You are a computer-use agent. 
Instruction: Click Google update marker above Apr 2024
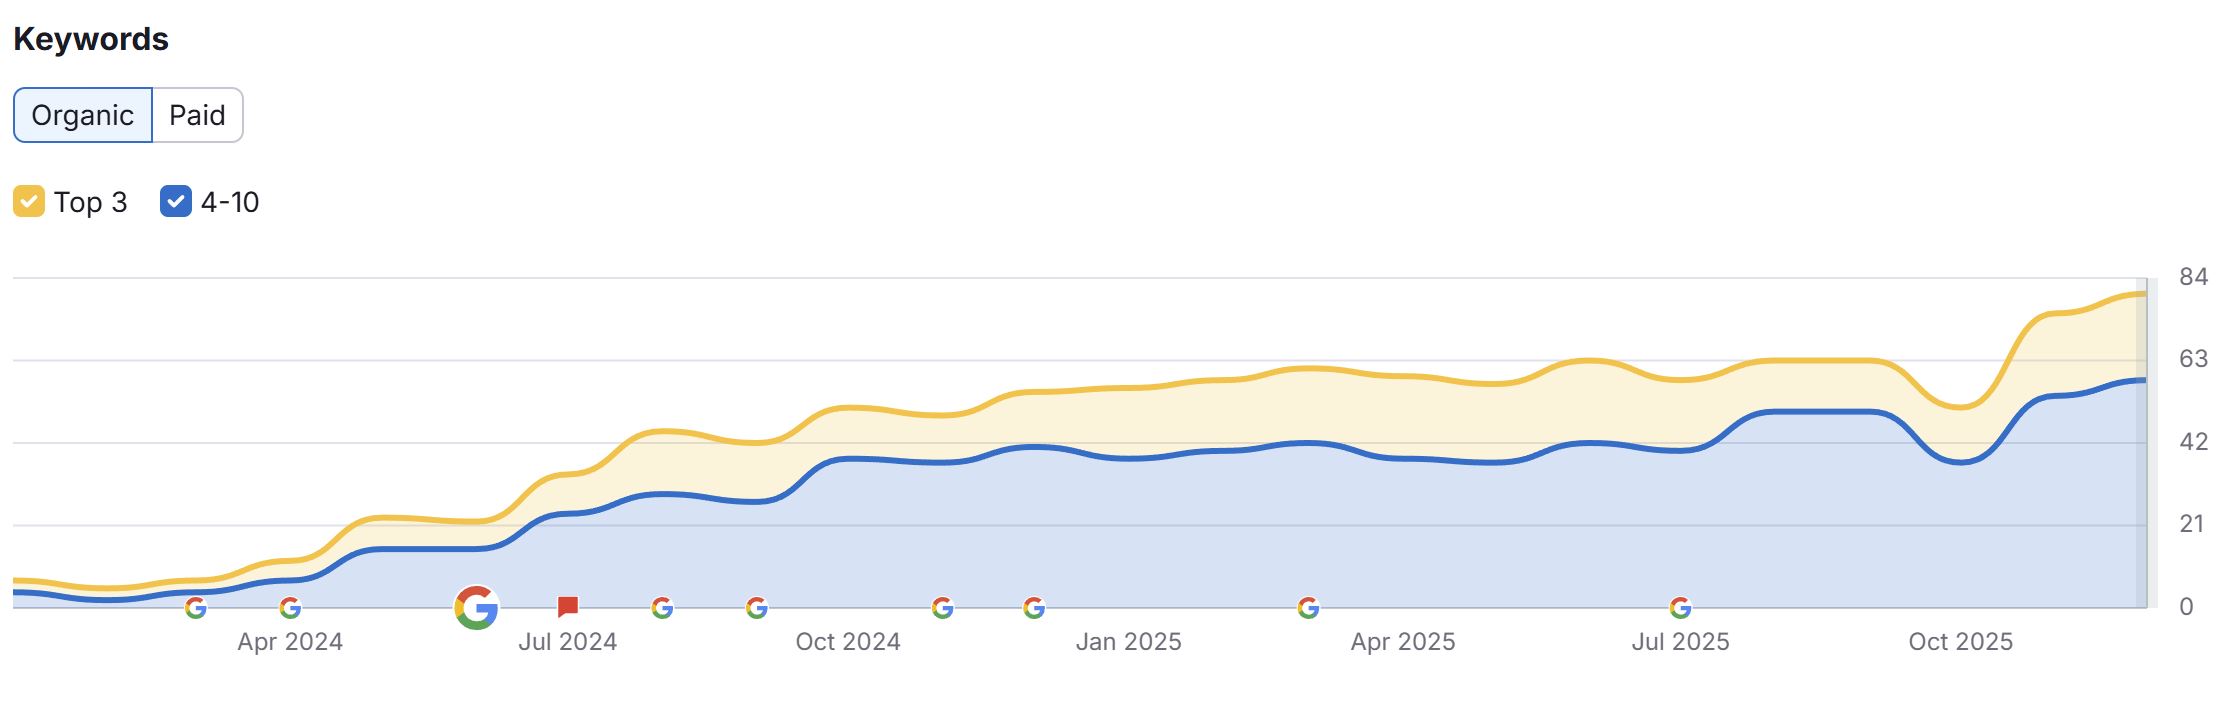pos(290,607)
